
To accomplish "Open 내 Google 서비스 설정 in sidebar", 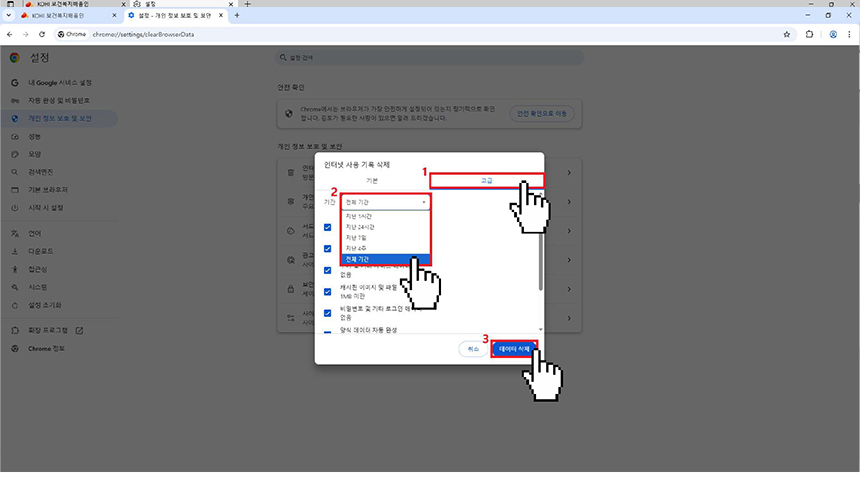I will [59, 83].
